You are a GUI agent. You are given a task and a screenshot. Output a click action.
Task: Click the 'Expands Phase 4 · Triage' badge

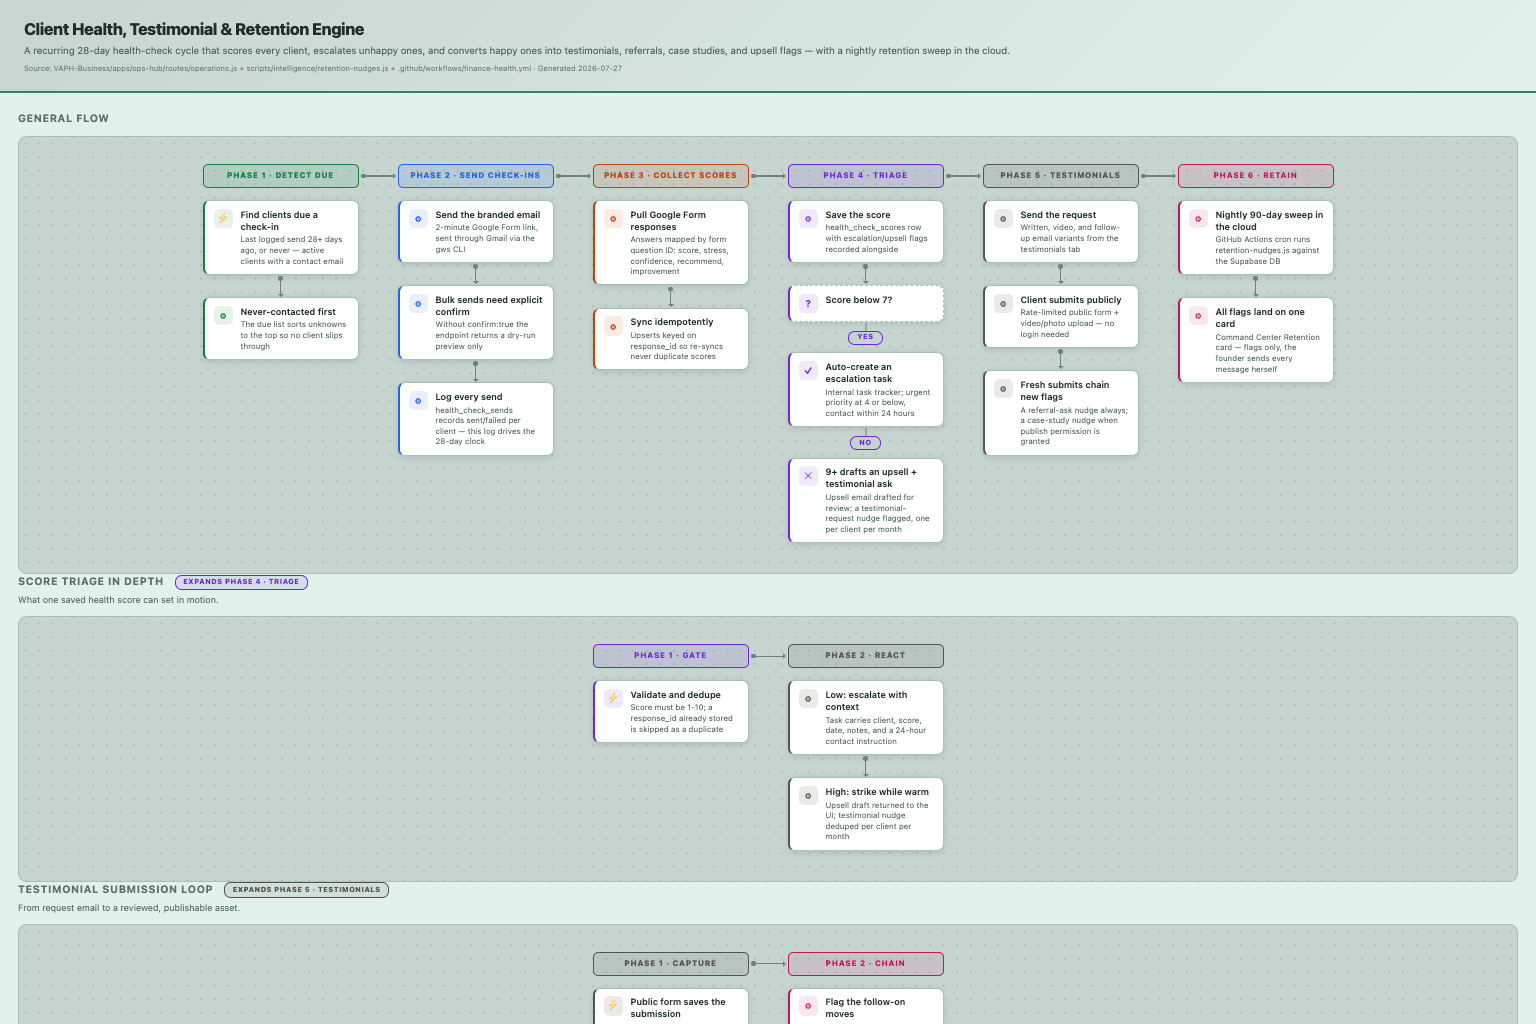241,582
